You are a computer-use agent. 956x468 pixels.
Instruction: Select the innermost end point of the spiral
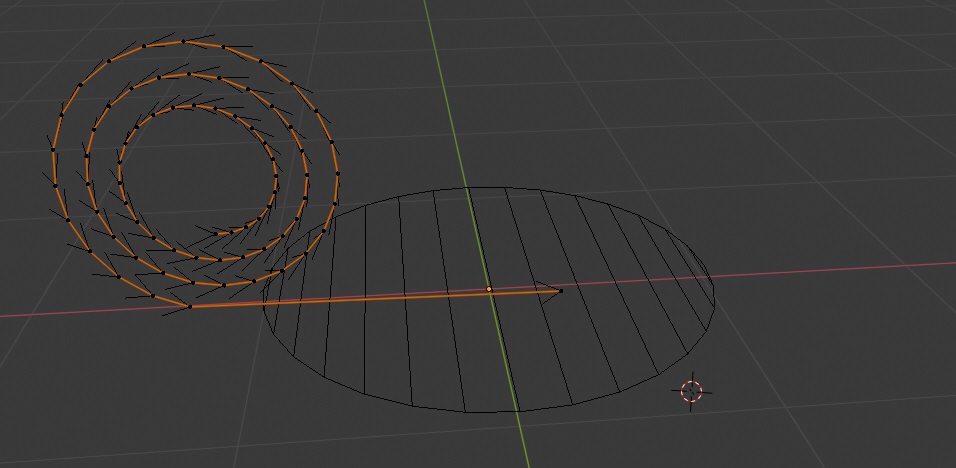pos(215,233)
